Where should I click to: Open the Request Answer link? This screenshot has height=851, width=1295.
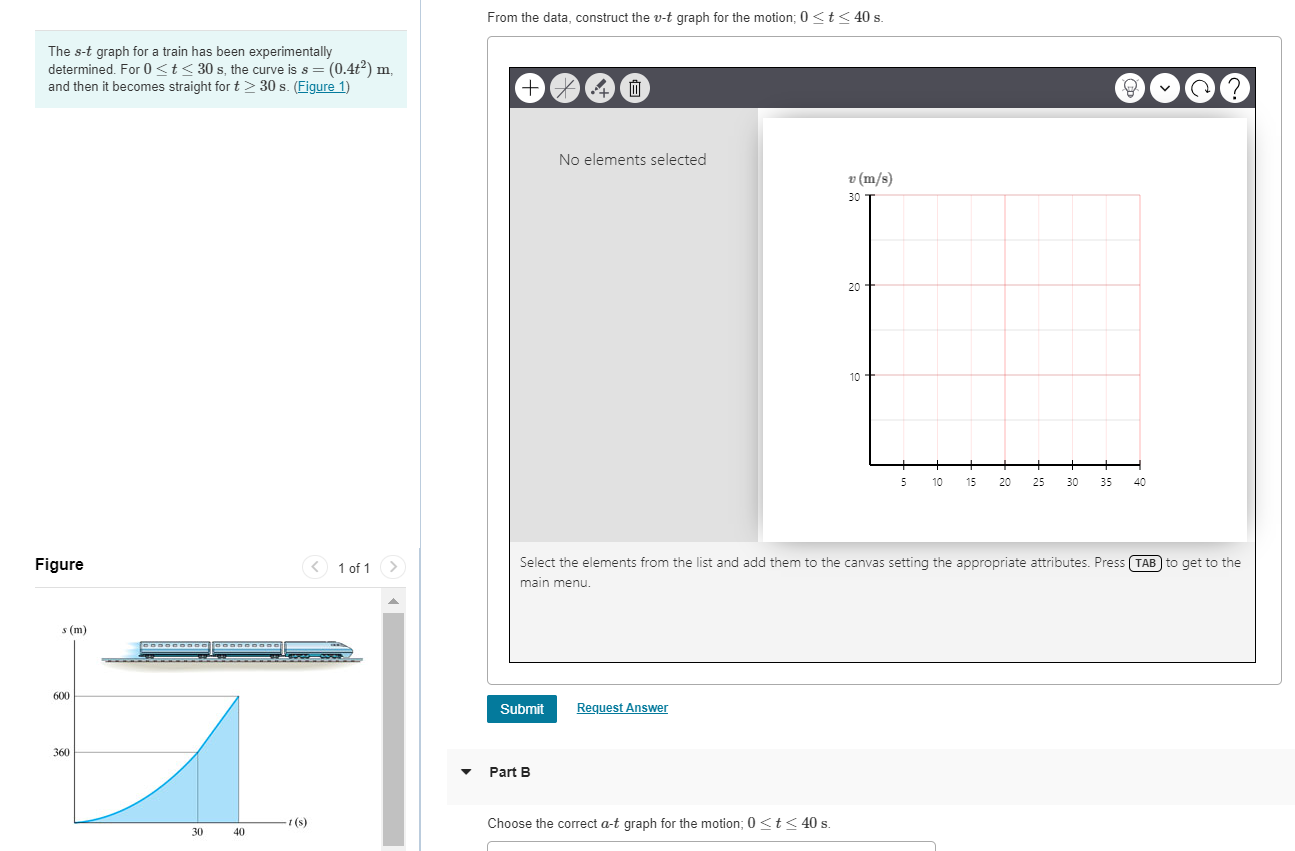(621, 708)
